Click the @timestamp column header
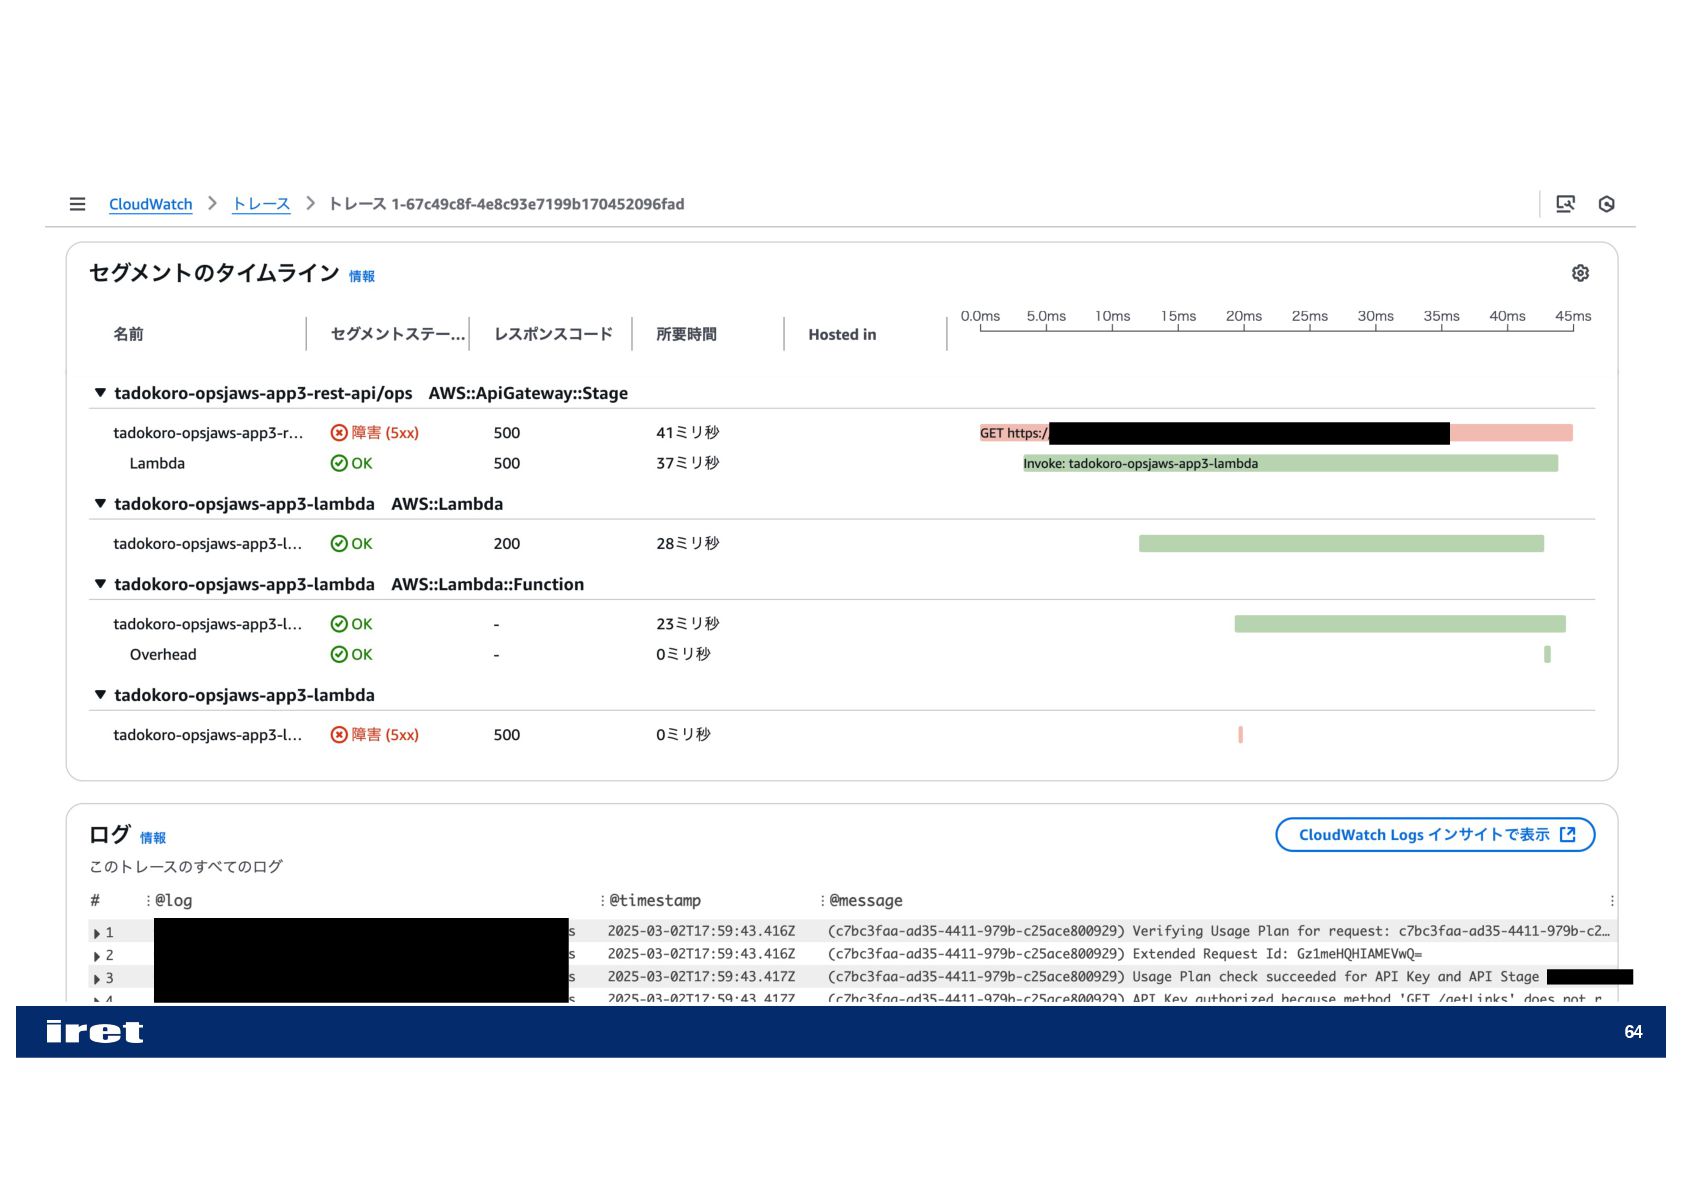 pyautogui.click(x=655, y=901)
